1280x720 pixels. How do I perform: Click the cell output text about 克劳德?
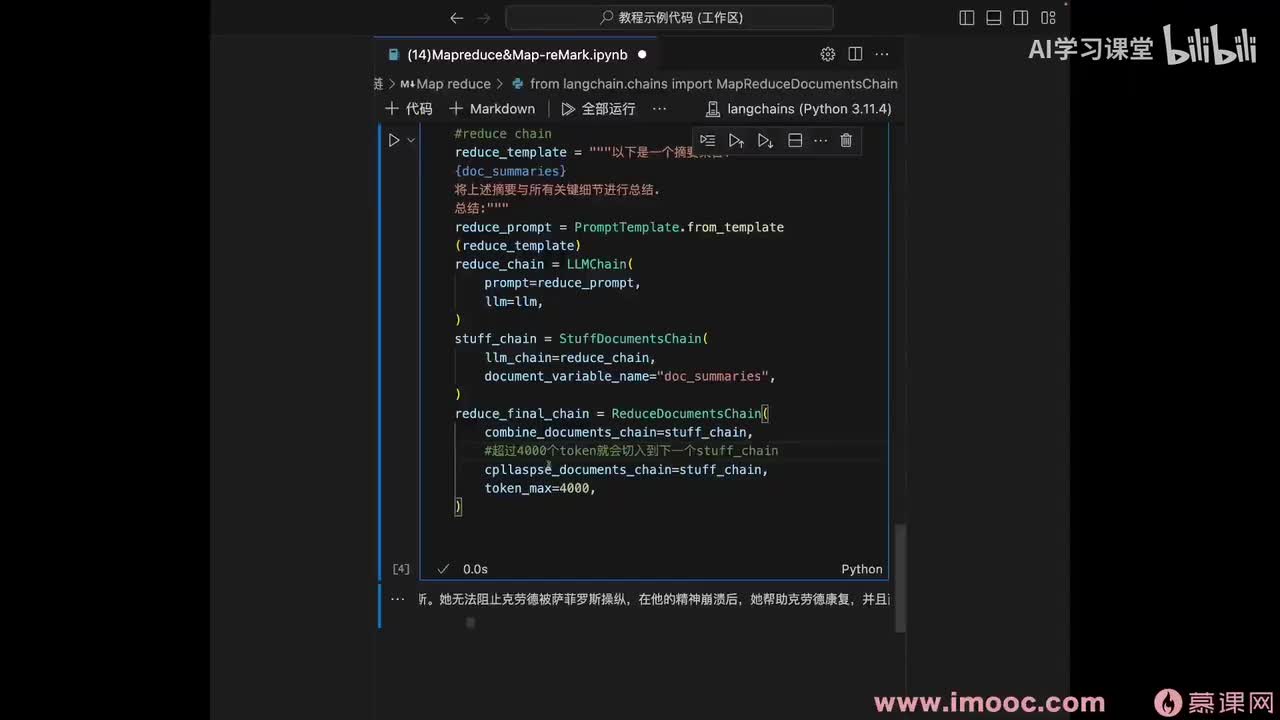(x=654, y=599)
